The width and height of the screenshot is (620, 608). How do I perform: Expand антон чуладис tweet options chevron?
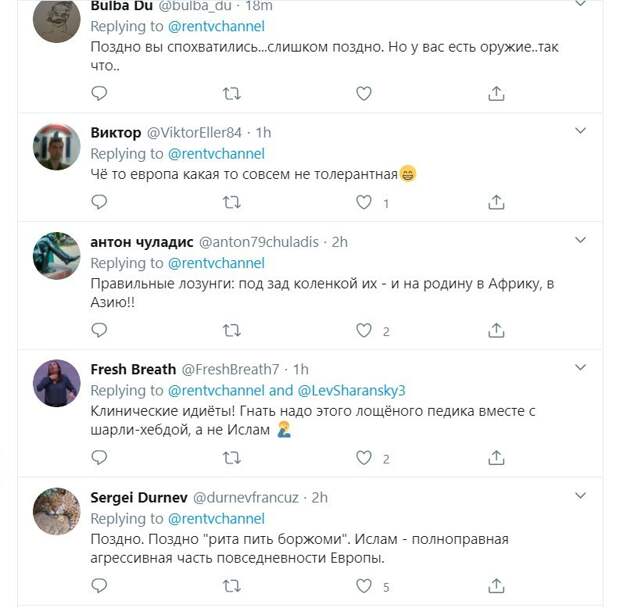pyautogui.click(x=579, y=241)
